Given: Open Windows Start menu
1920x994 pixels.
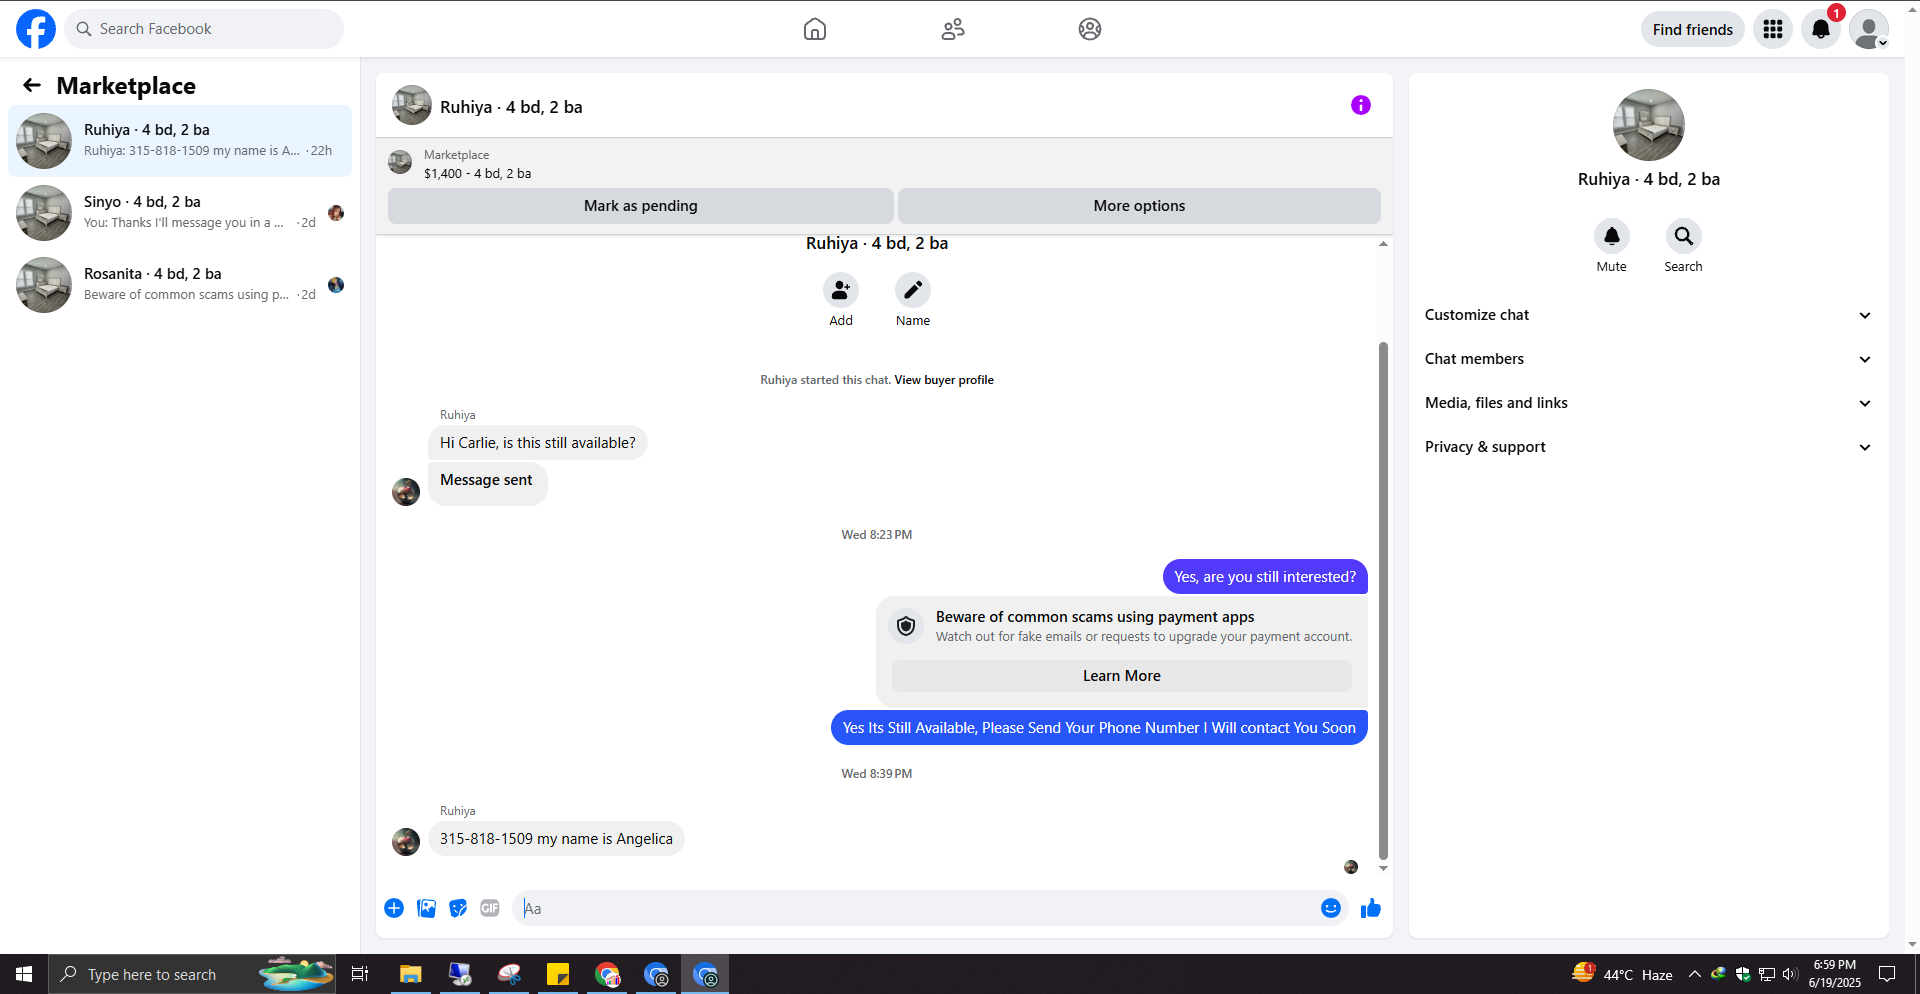Looking at the screenshot, I should (x=24, y=974).
